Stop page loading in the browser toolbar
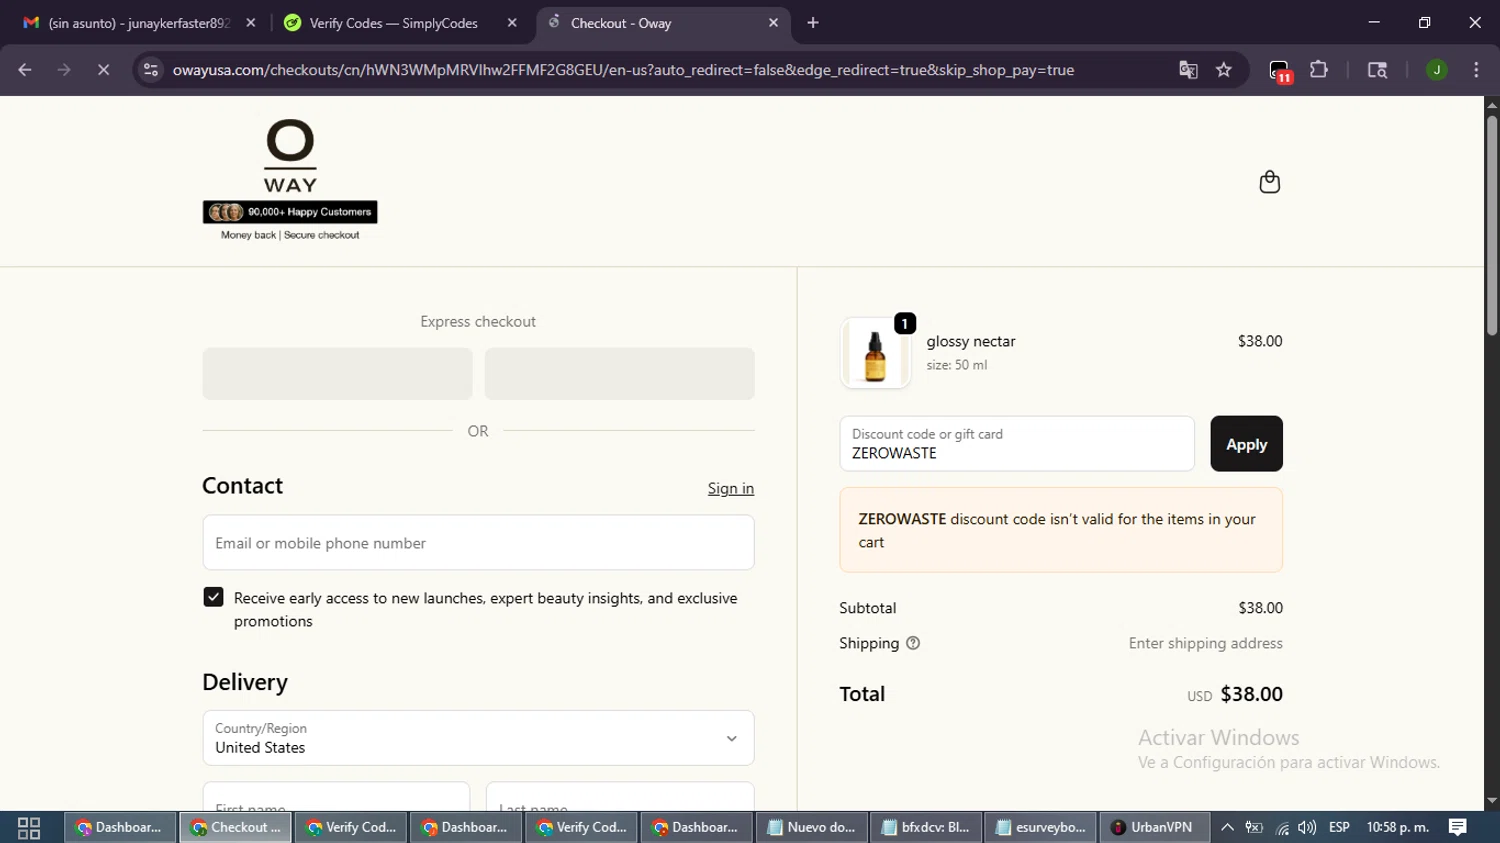 [103, 70]
